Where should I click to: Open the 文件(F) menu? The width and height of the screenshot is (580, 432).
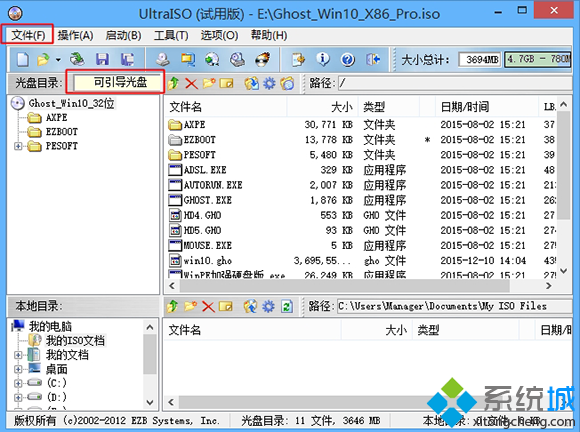[x=28, y=36]
